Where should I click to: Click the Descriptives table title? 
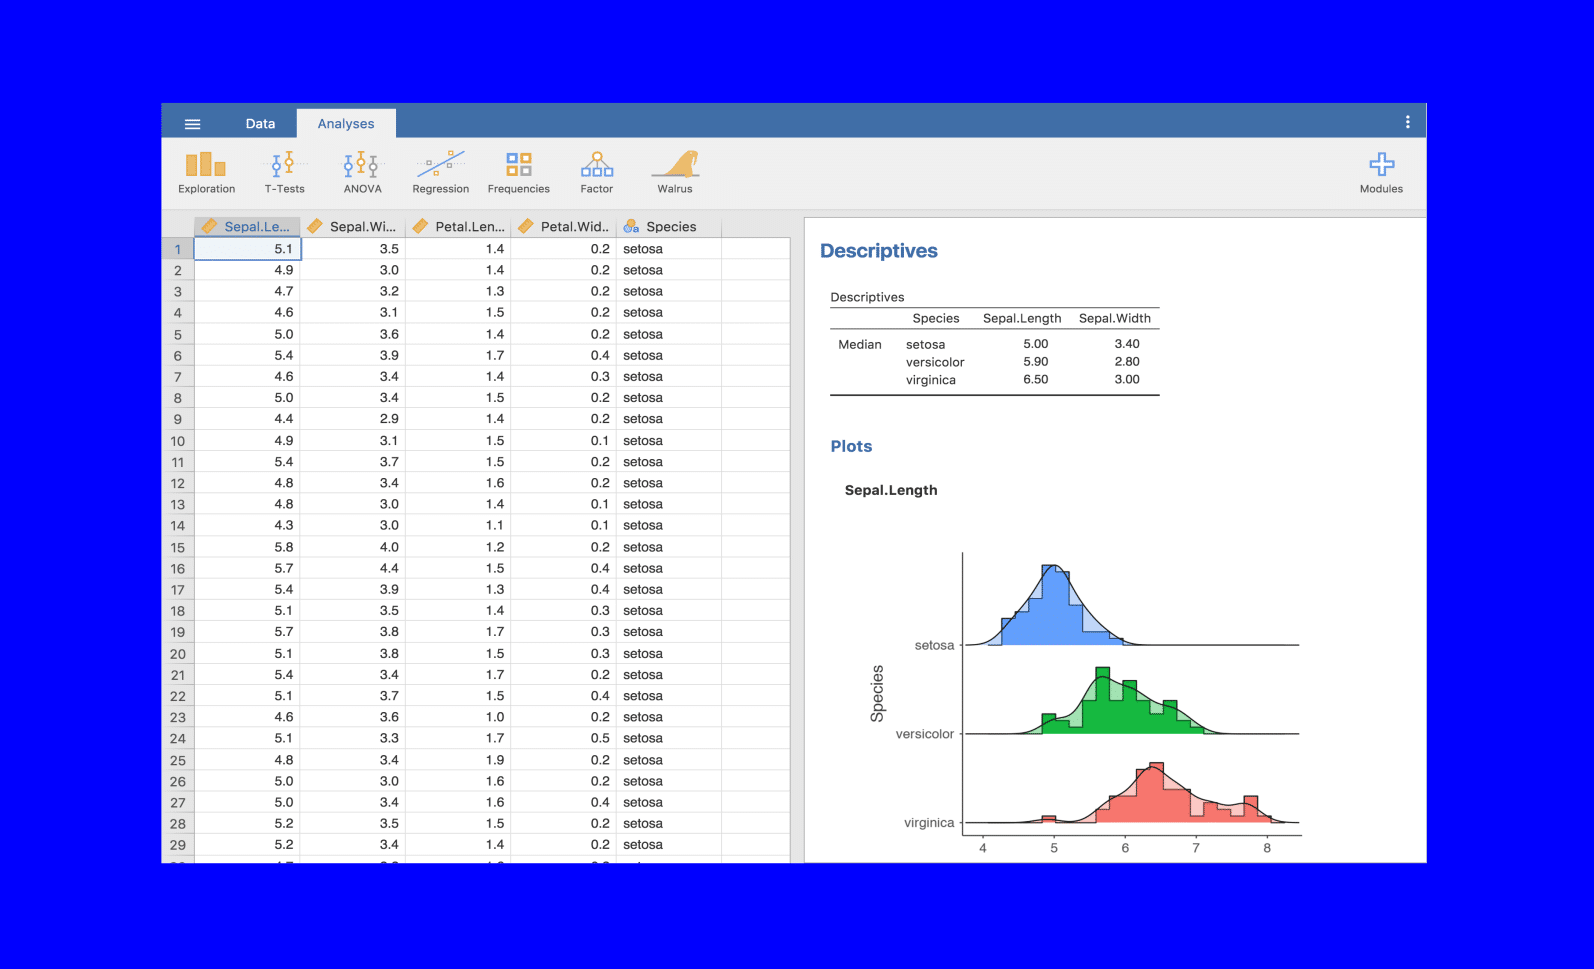tap(867, 297)
